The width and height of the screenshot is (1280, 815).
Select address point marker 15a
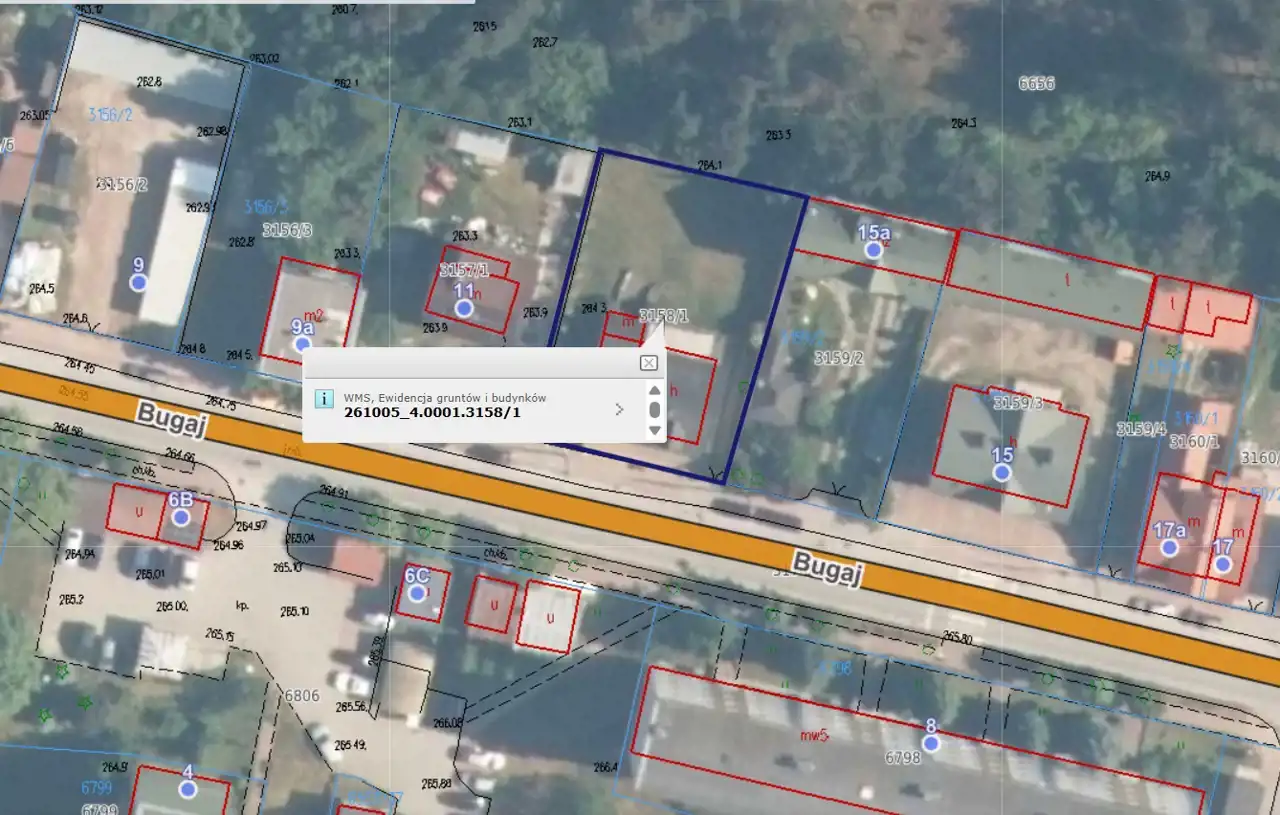(x=874, y=250)
